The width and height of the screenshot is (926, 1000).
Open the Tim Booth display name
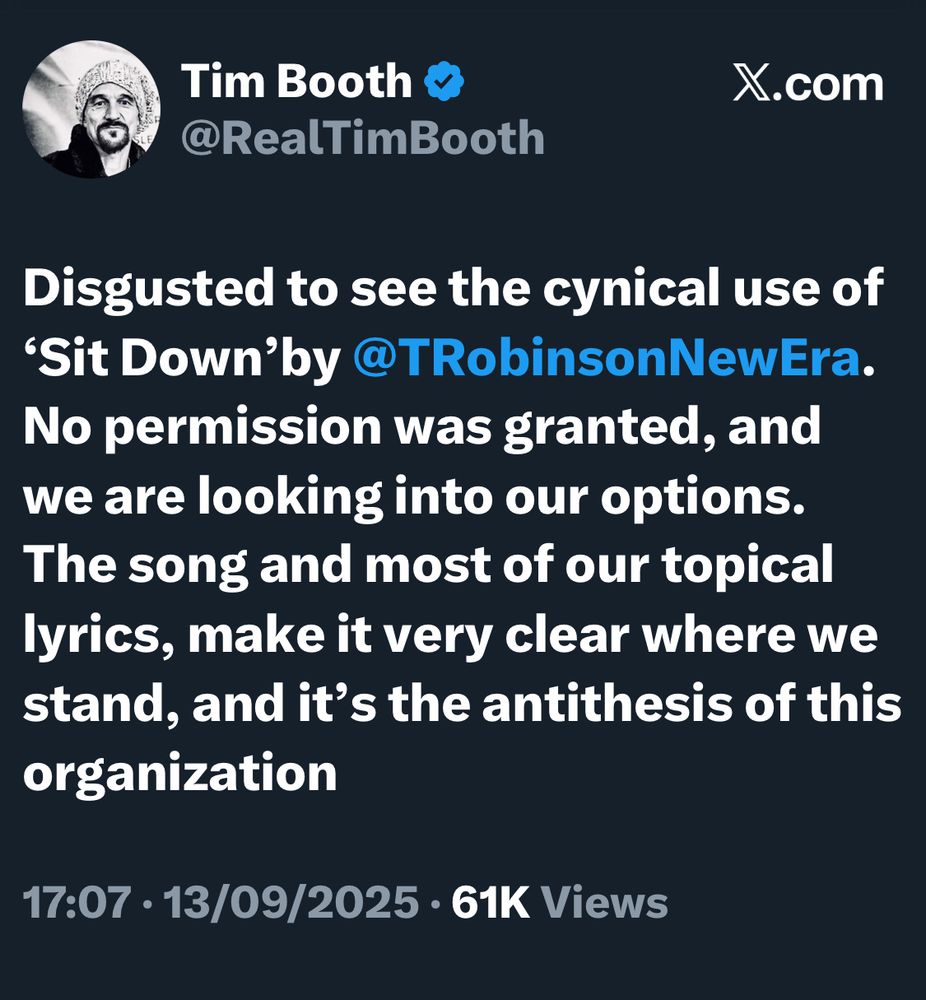coord(297,81)
